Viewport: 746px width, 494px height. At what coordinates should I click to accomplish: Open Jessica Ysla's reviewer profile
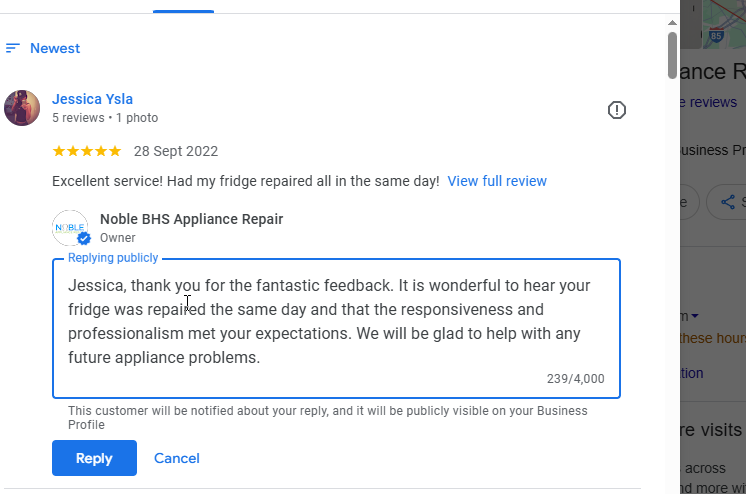pos(92,99)
